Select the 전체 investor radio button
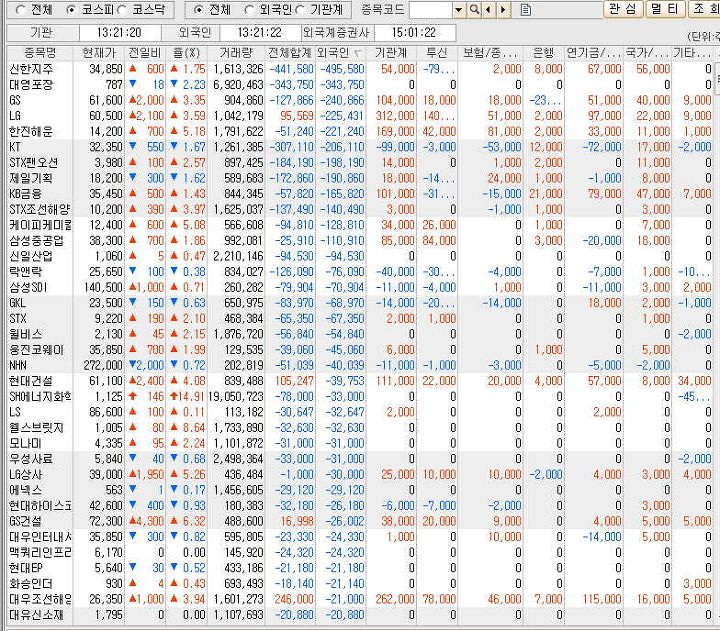Screen dimensions: 720x631 point(198,10)
